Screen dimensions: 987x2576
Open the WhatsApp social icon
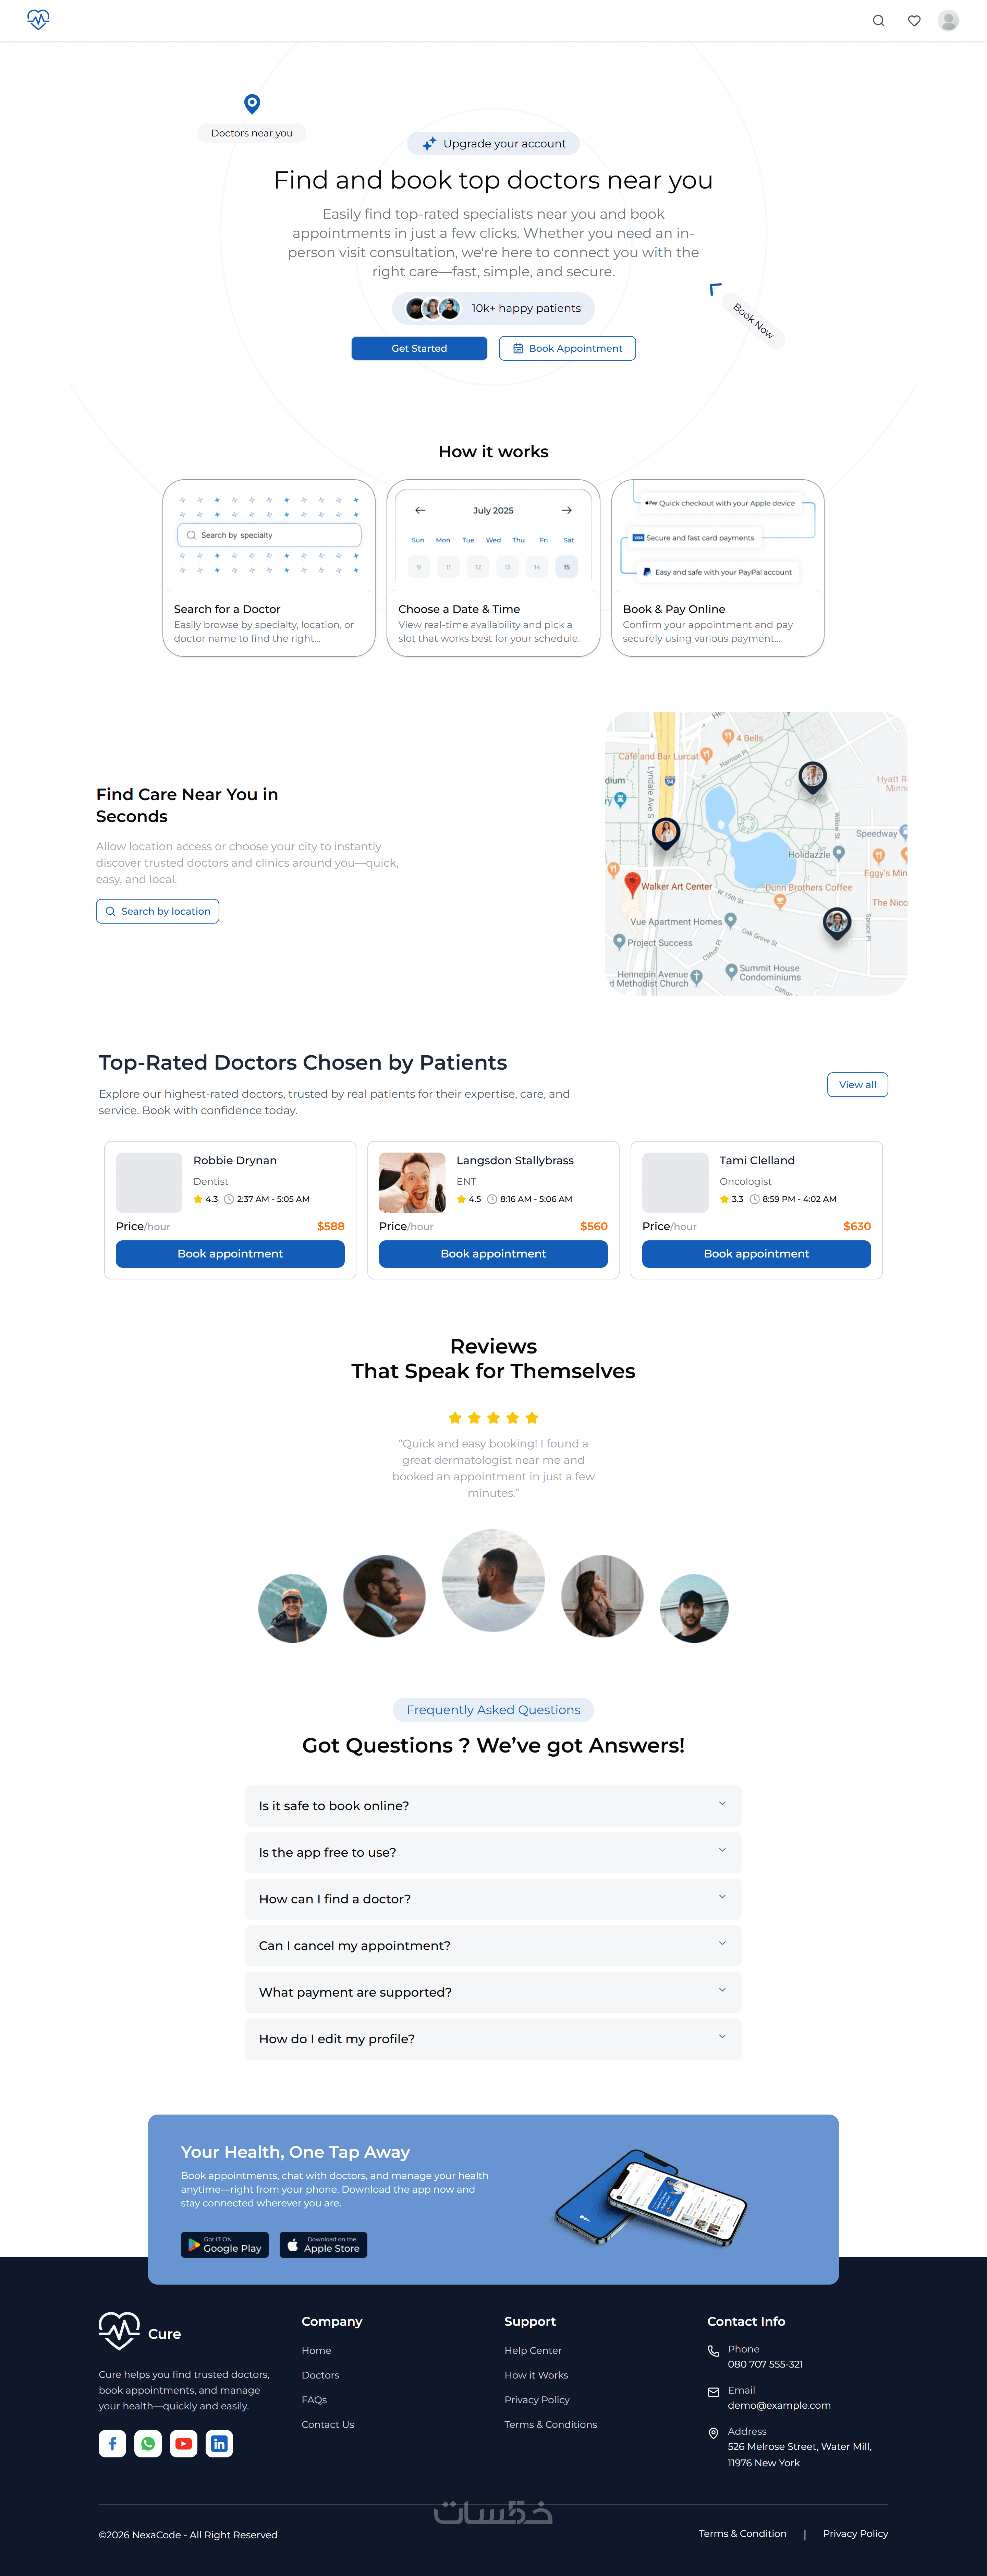click(148, 2443)
